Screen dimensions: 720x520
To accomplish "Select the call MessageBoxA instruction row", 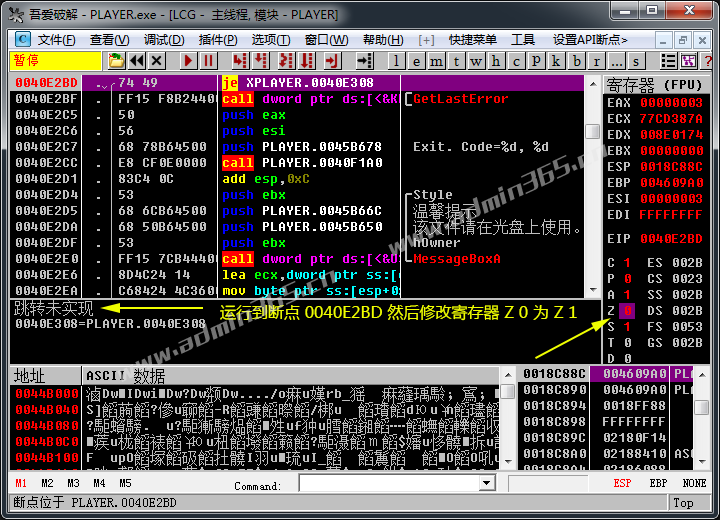I will coord(297,259).
